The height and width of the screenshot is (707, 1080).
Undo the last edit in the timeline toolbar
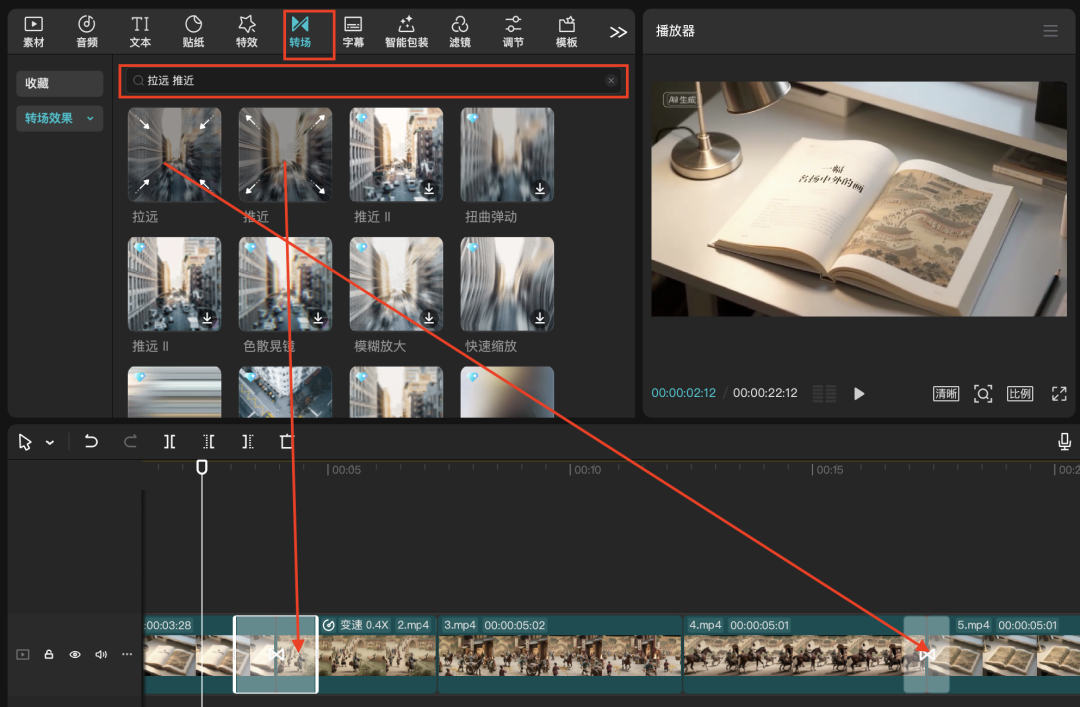[x=91, y=441]
